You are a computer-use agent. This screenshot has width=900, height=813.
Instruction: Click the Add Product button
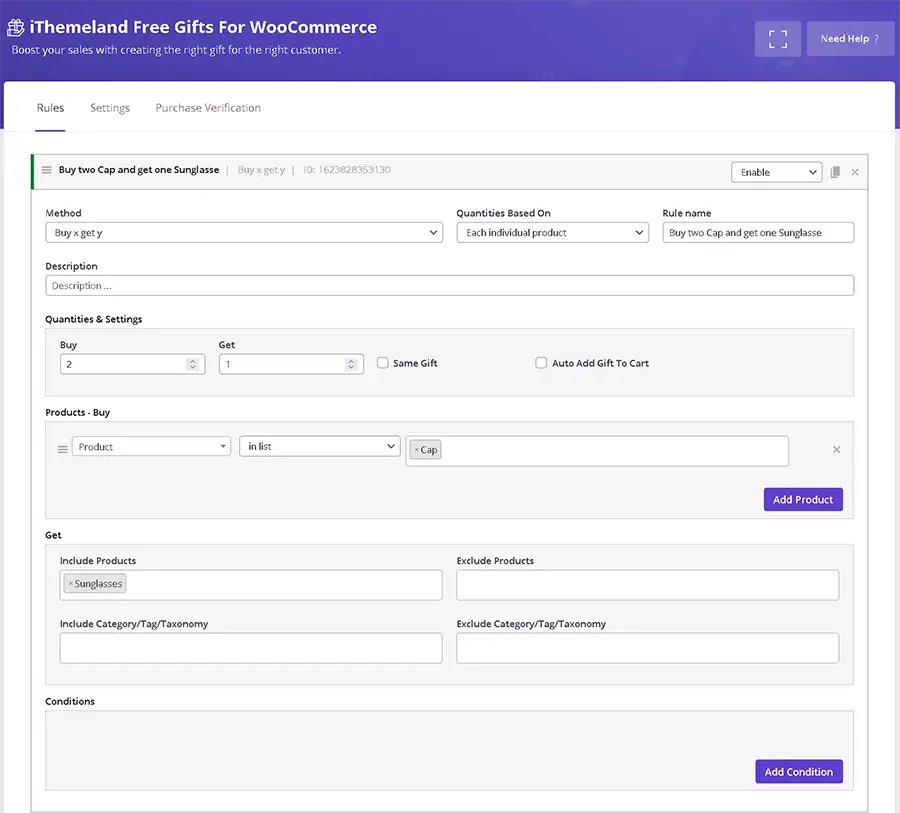pyautogui.click(x=802, y=499)
